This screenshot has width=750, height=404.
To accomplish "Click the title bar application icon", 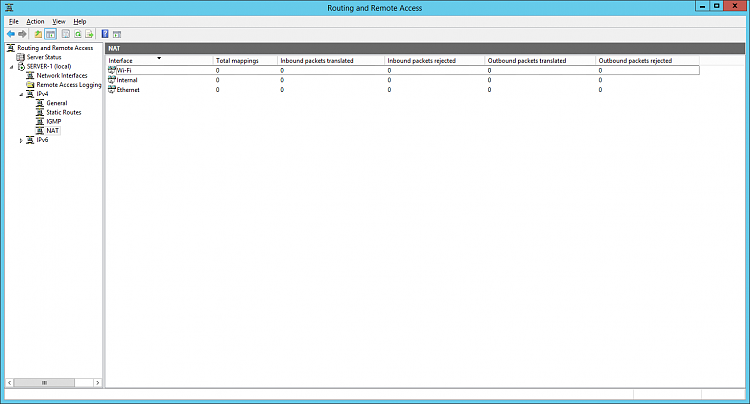I will pos(9,7).
